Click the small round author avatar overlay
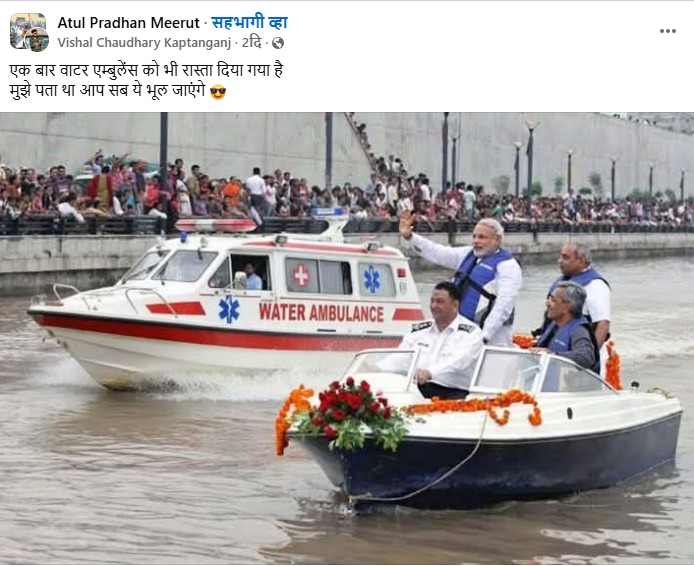The width and height of the screenshot is (694, 566). point(37,40)
